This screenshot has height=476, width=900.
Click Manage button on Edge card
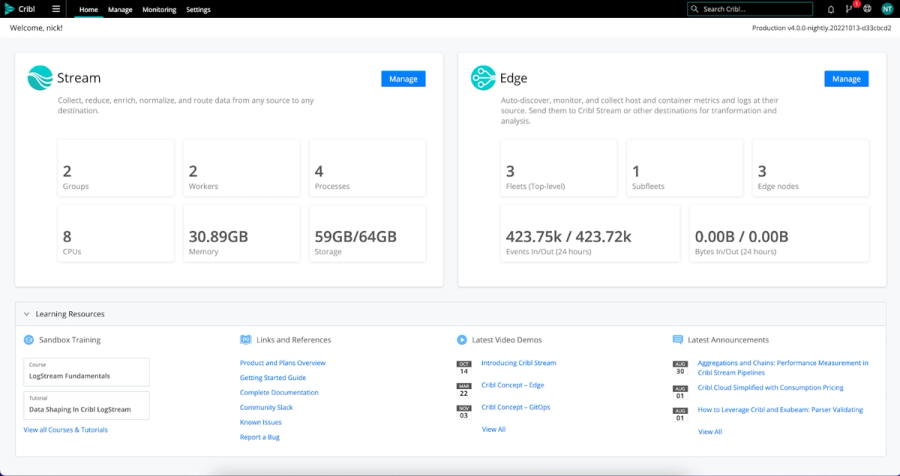point(847,79)
